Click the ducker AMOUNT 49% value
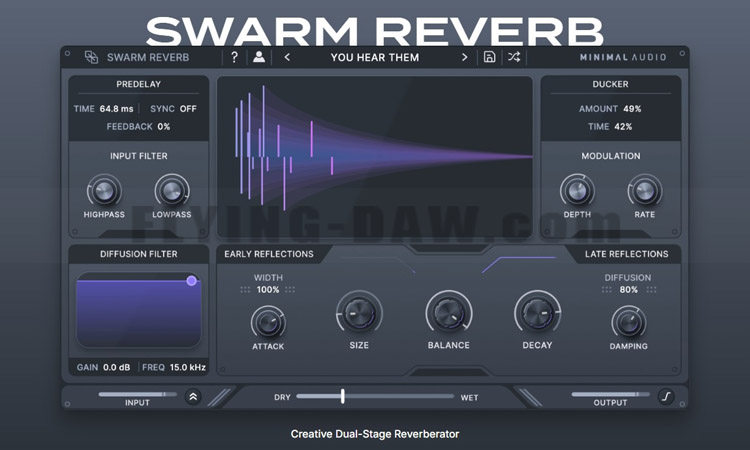 [632, 109]
